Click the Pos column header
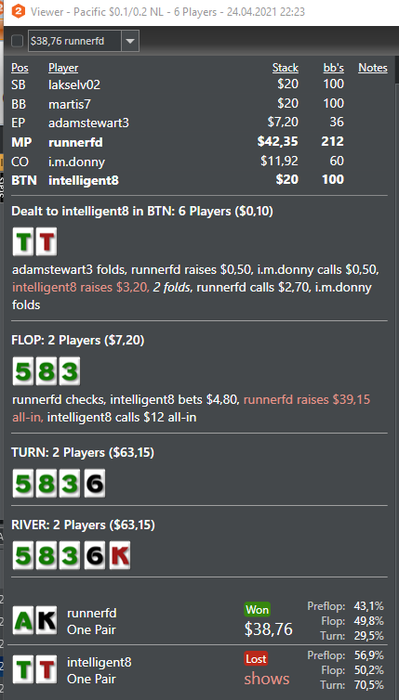399x700 pixels. click(20, 68)
